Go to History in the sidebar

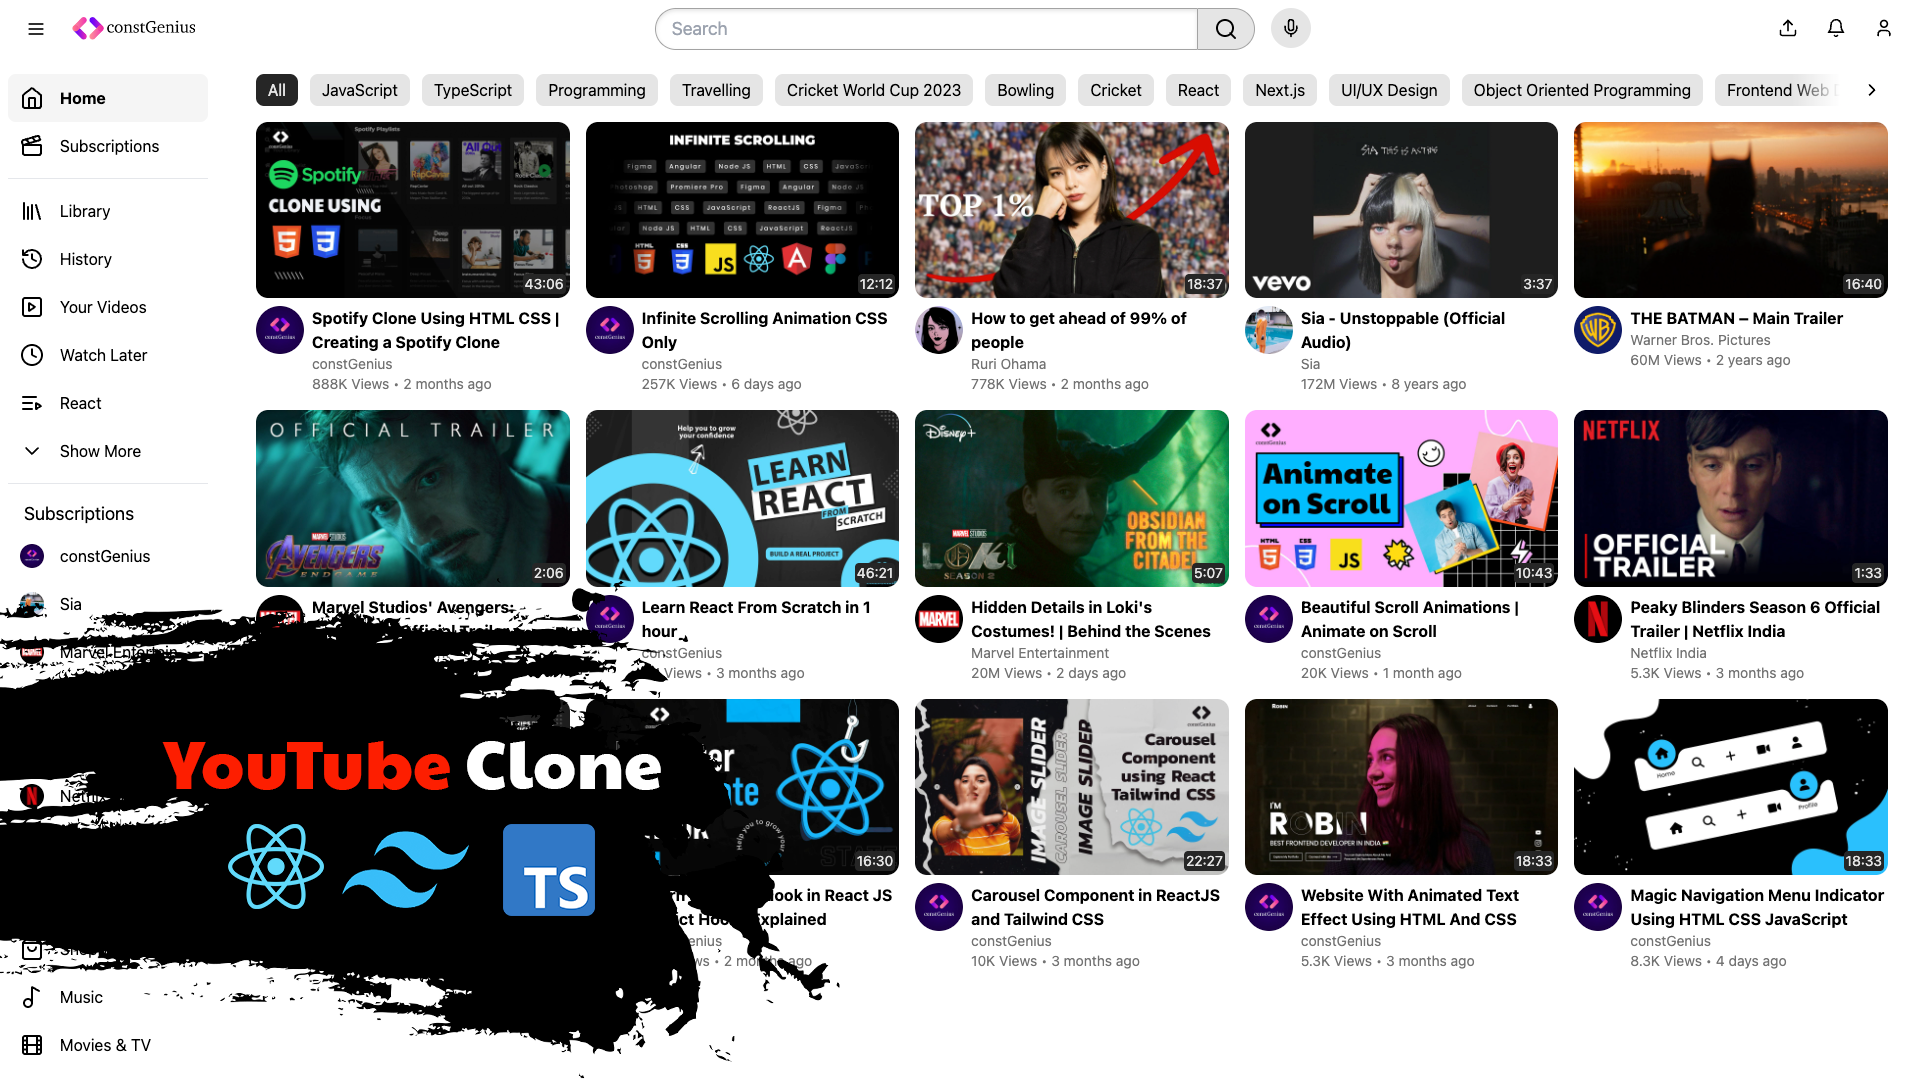(x=85, y=259)
